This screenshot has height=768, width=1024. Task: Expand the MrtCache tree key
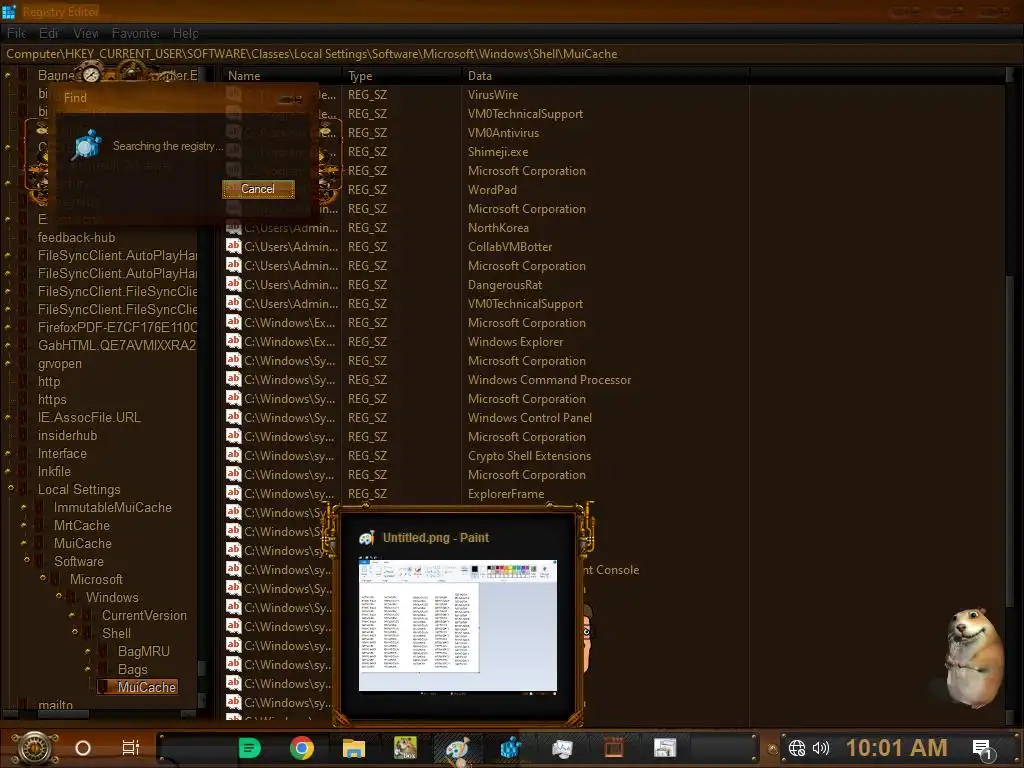(x=24, y=524)
